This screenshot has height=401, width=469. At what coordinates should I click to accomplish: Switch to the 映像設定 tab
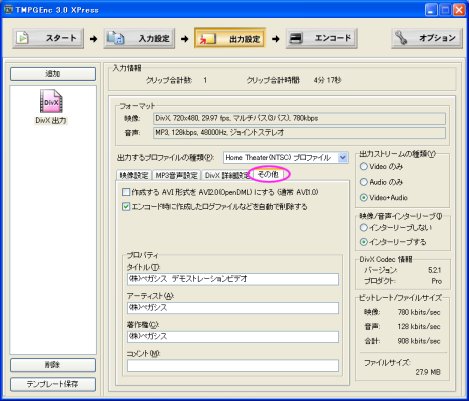pyautogui.click(x=134, y=175)
